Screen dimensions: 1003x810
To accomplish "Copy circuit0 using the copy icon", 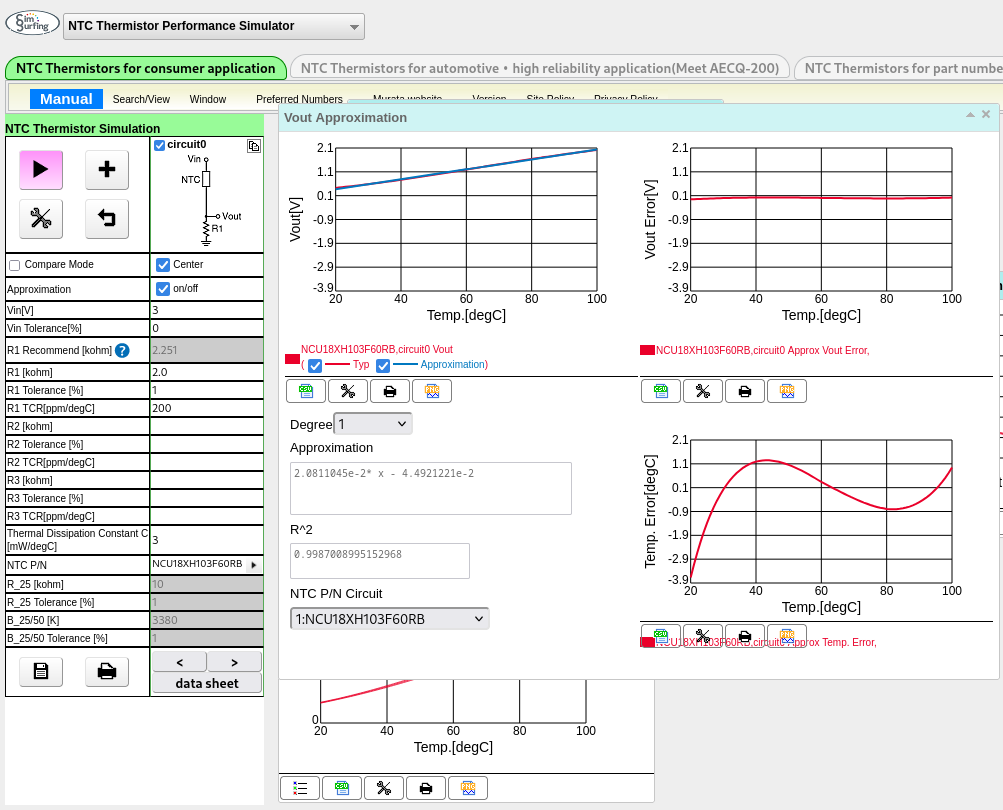I will (x=254, y=146).
